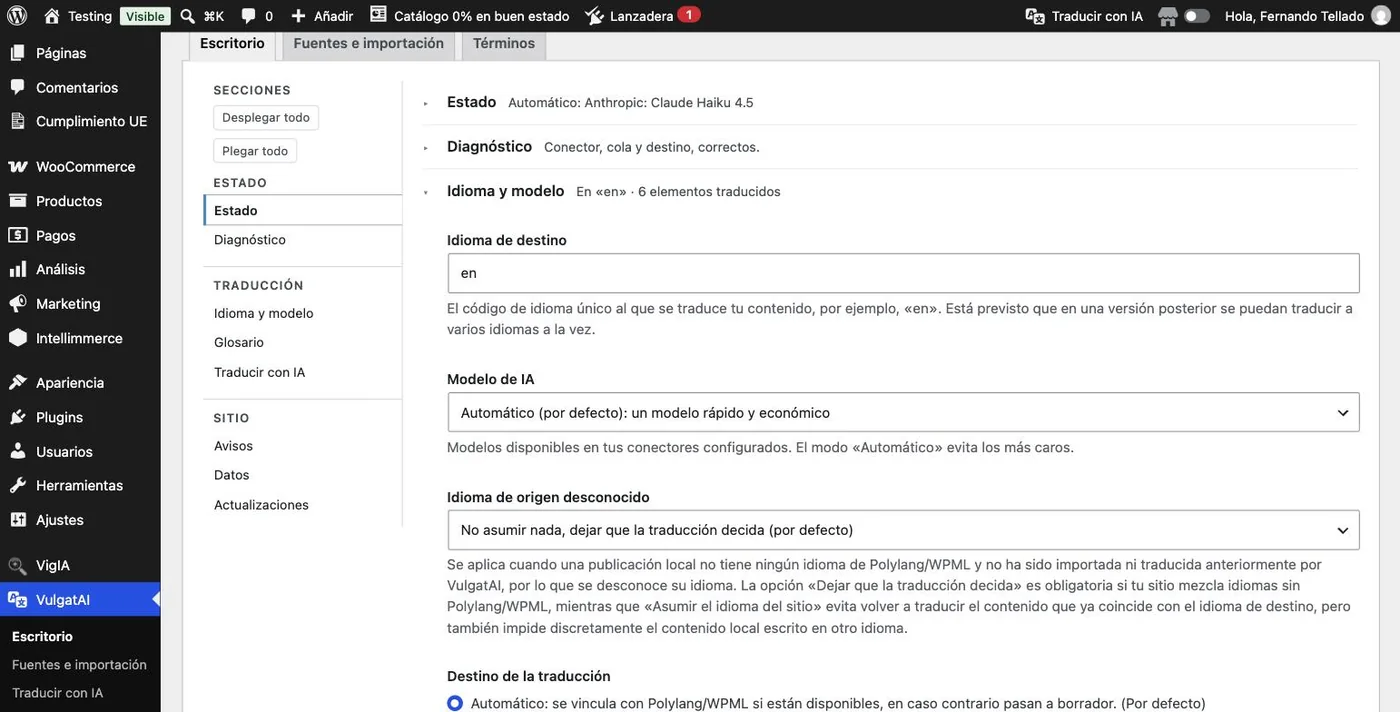Image resolution: width=1400 pixels, height=712 pixels.
Task: Open Traducir con IA sidebar submenu item
Action: [x=57, y=692]
